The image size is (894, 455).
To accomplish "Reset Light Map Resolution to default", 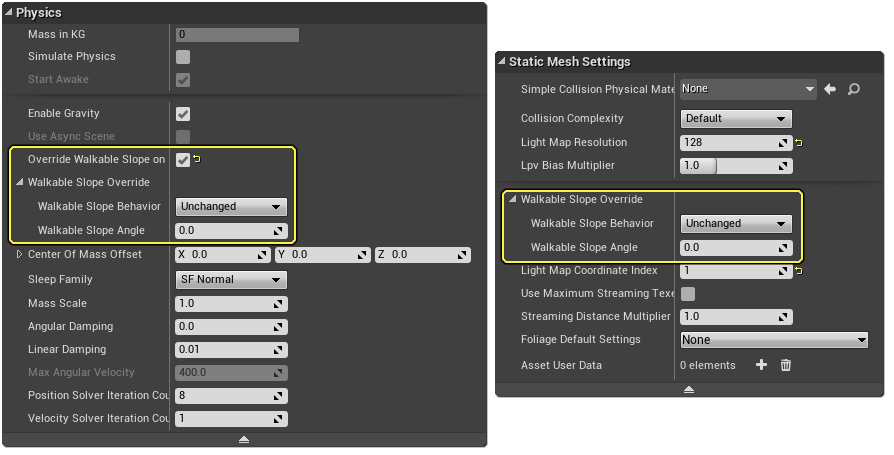I will pos(799,143).
